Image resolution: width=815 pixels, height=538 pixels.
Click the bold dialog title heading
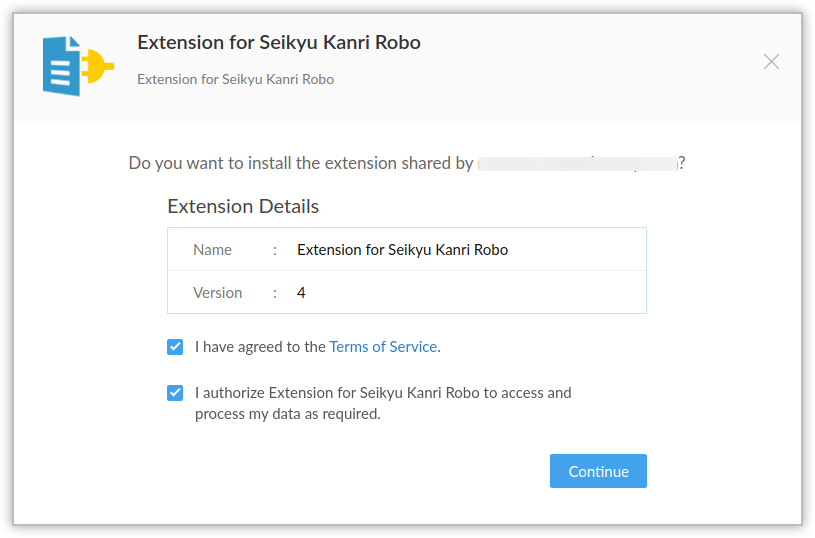coord(278,43)
